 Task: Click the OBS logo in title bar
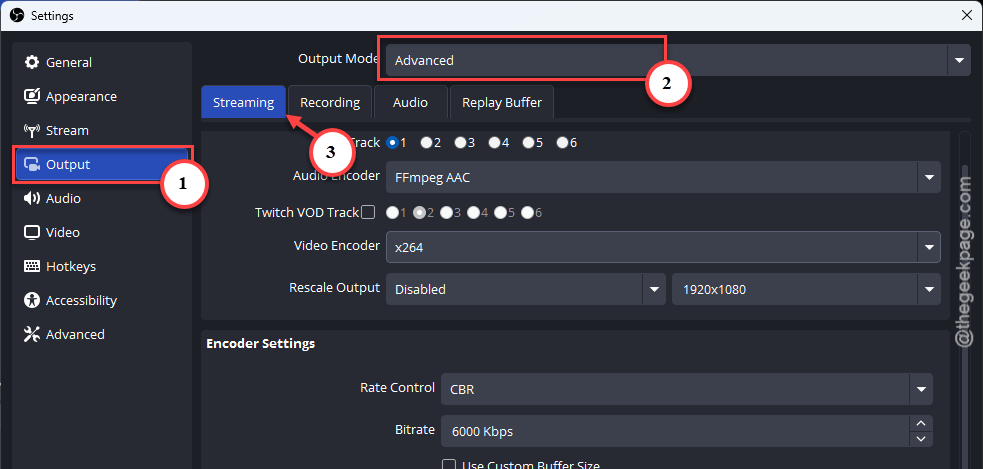tap(17, 15)
